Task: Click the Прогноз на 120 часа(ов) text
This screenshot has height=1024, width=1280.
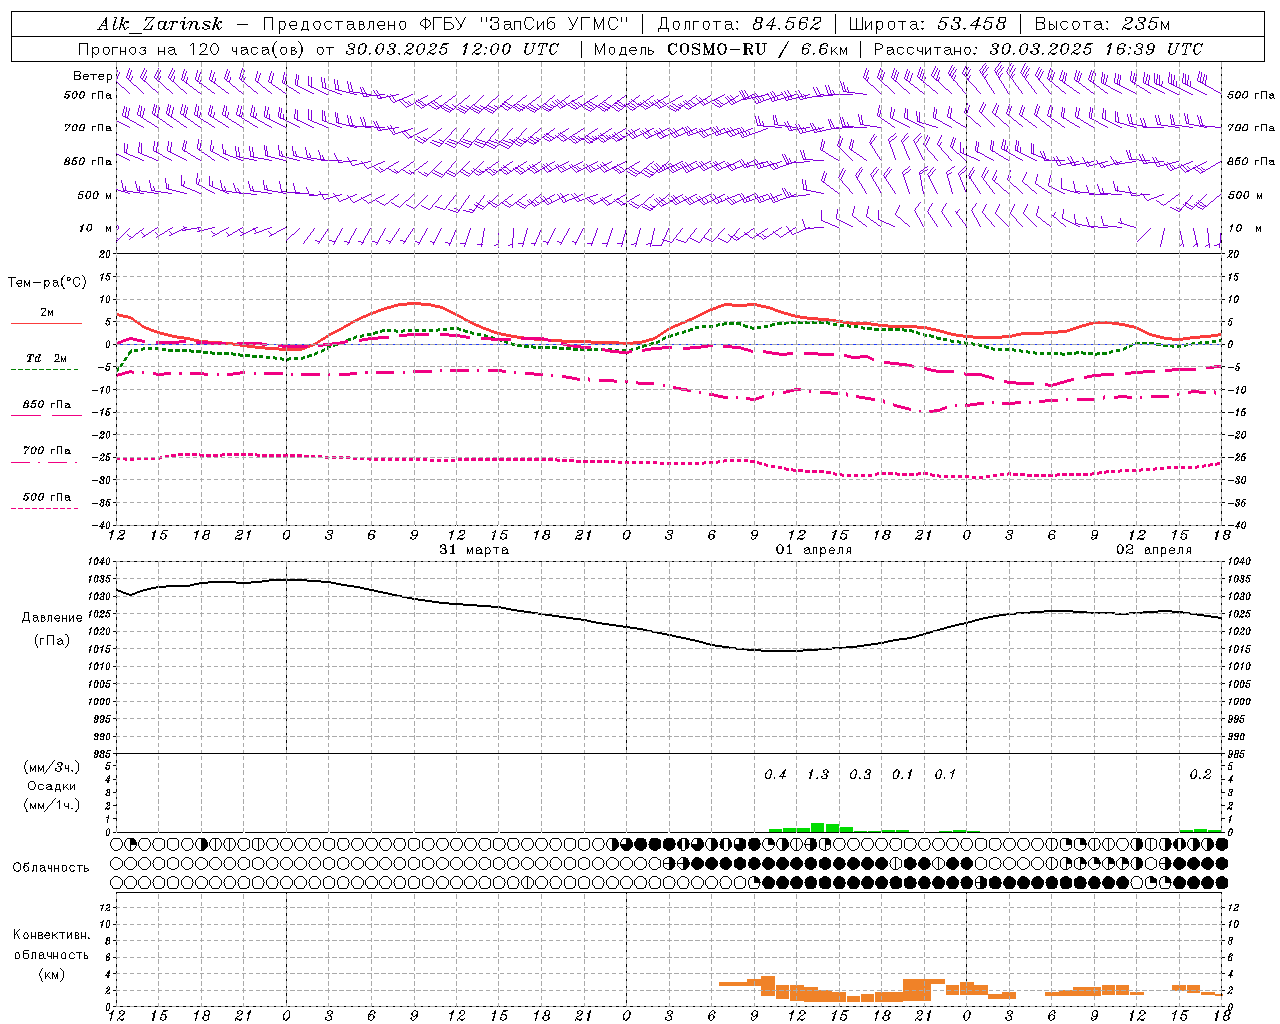Action: click(x=193, y=49)
